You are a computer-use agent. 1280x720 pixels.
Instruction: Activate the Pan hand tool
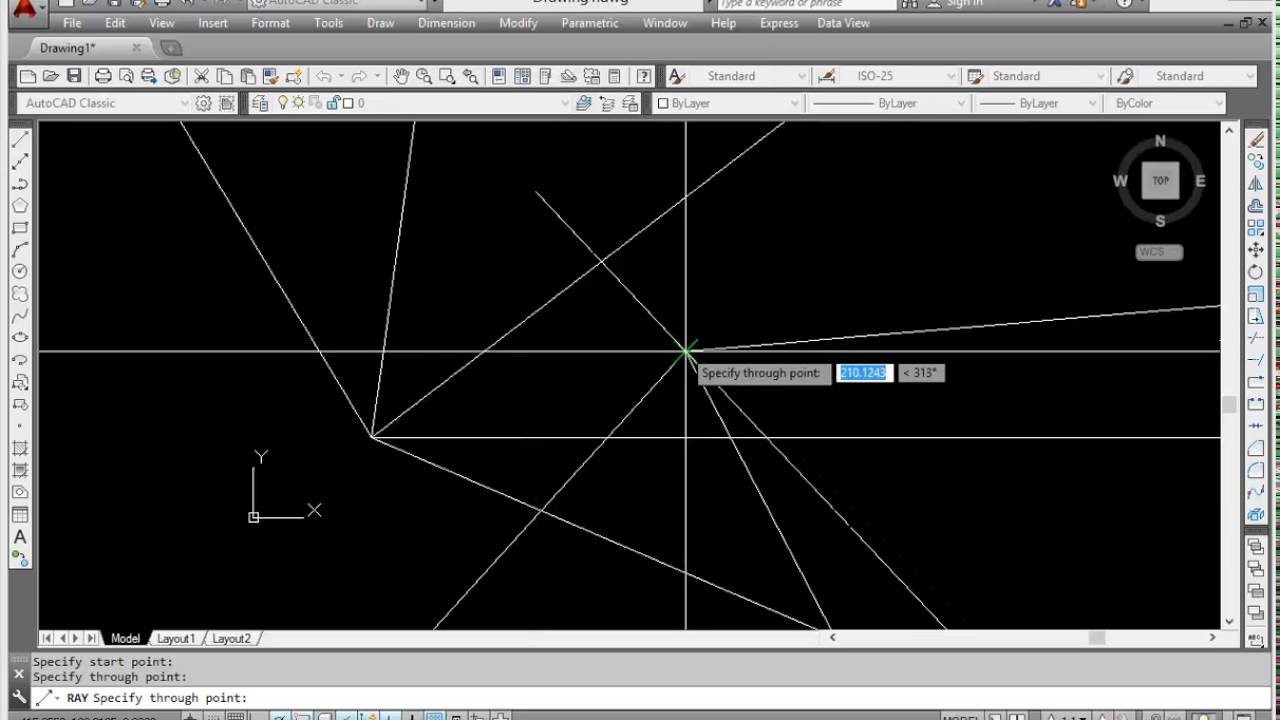coord(401,76)
